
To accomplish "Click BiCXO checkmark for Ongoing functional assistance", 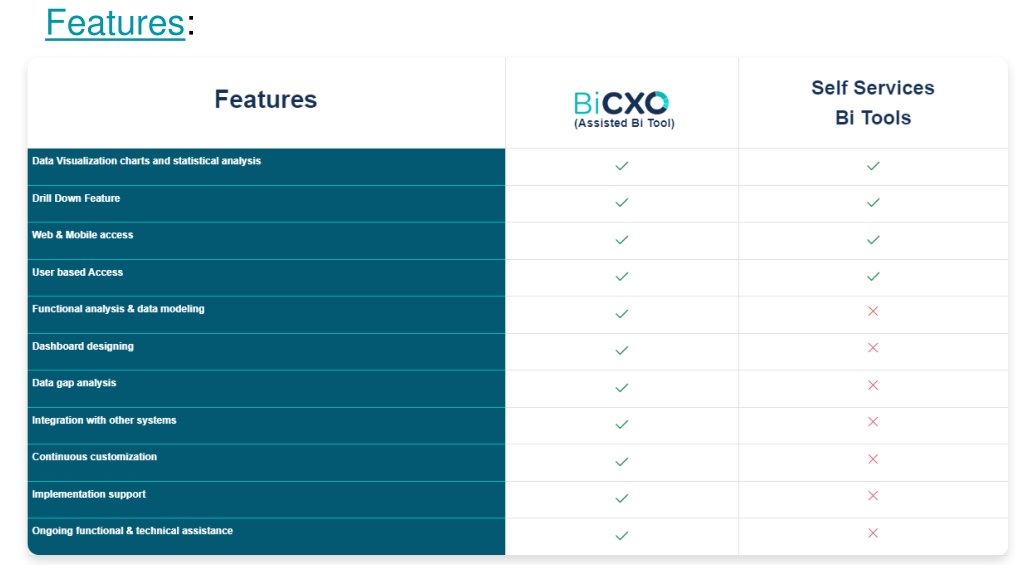I will 622,536.
